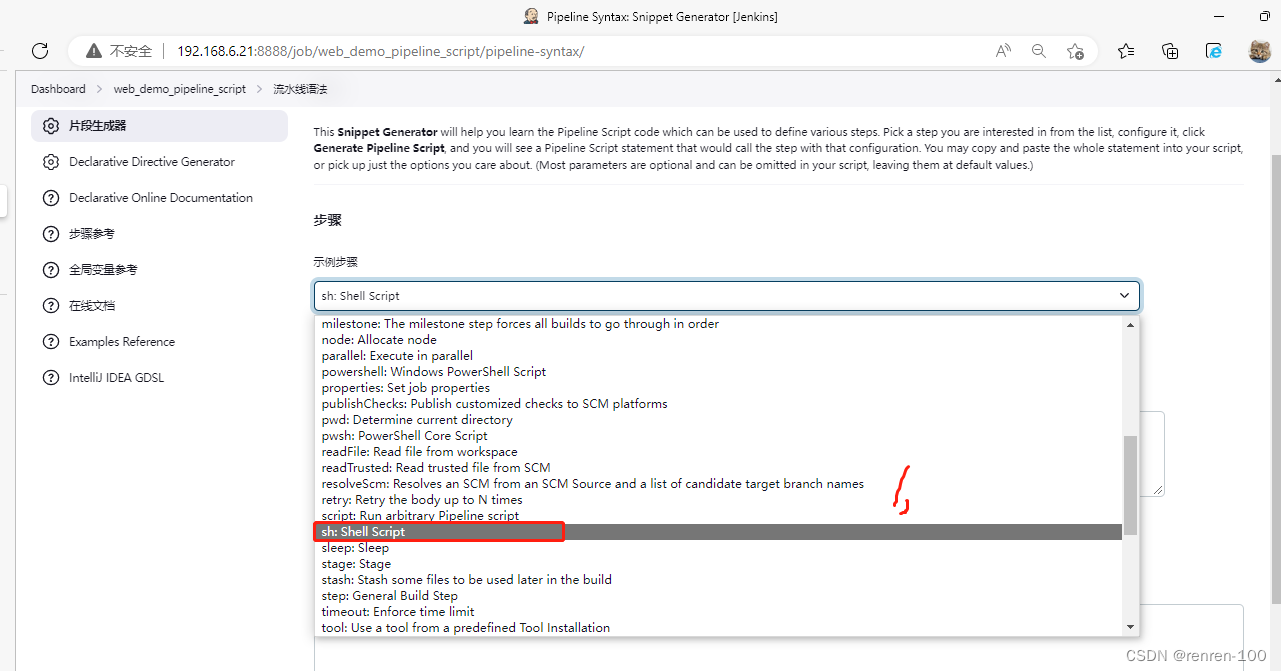Select 'powershell: Windows PowerShell Script' option

(x=718, y=372)
